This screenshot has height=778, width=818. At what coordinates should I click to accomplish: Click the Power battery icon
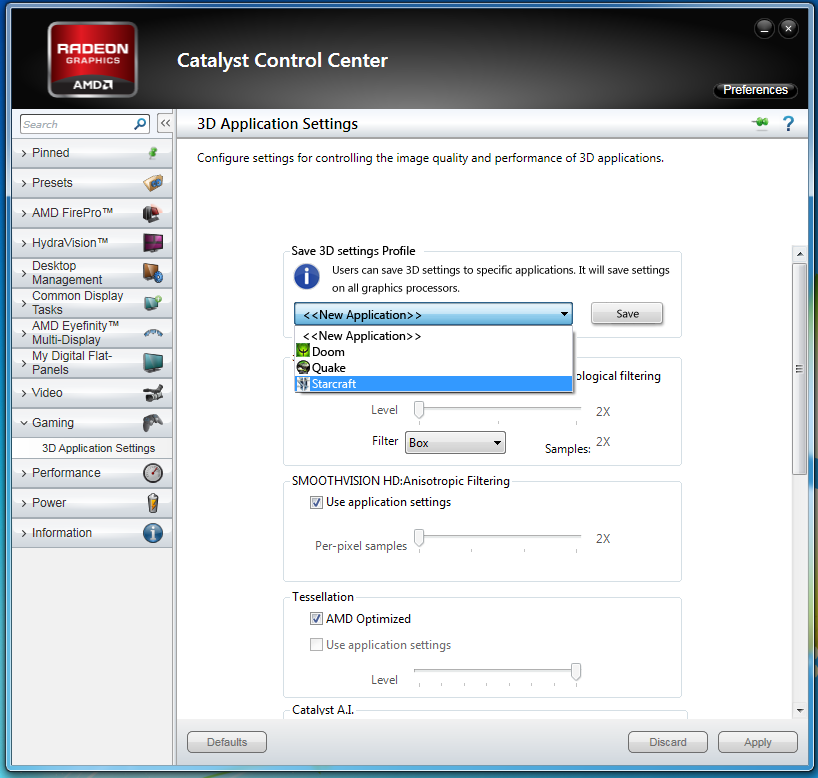[152, 503]
